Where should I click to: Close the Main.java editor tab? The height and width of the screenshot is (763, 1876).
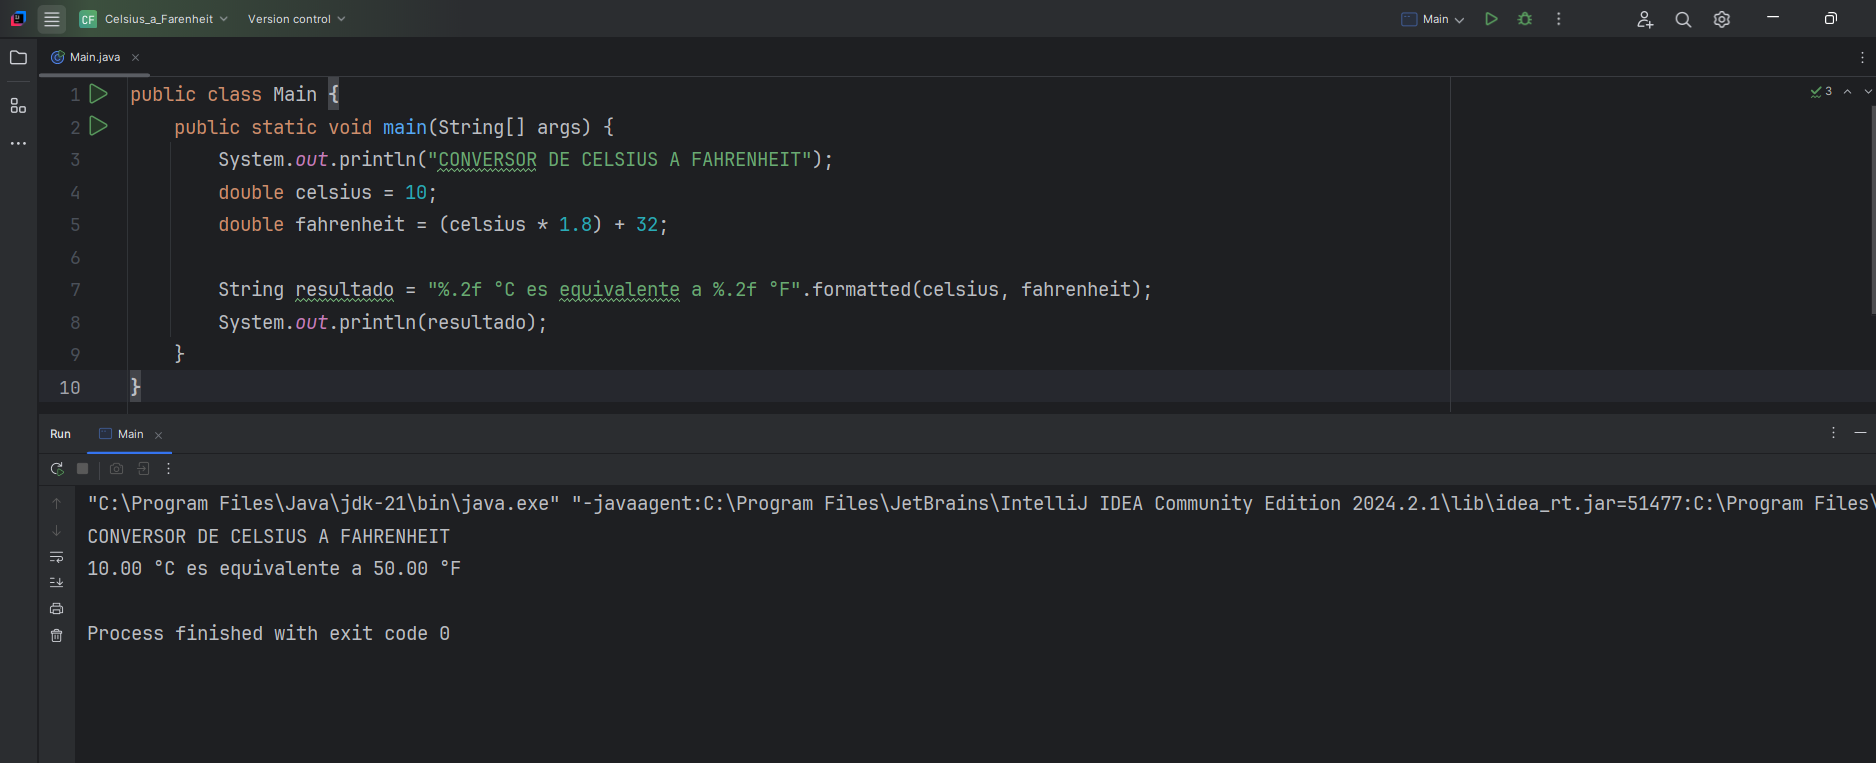coord(135,57)
